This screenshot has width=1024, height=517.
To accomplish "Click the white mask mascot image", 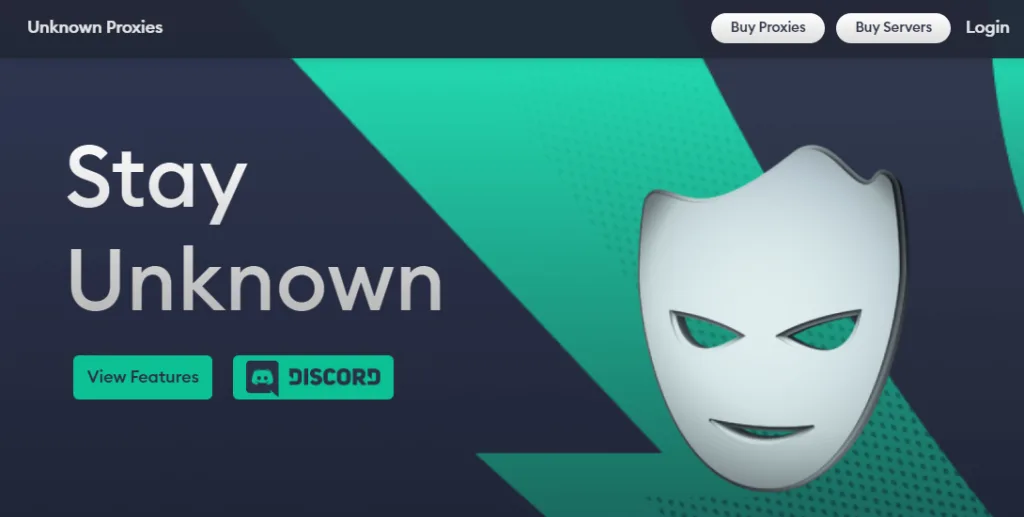I will coord(771,317).
